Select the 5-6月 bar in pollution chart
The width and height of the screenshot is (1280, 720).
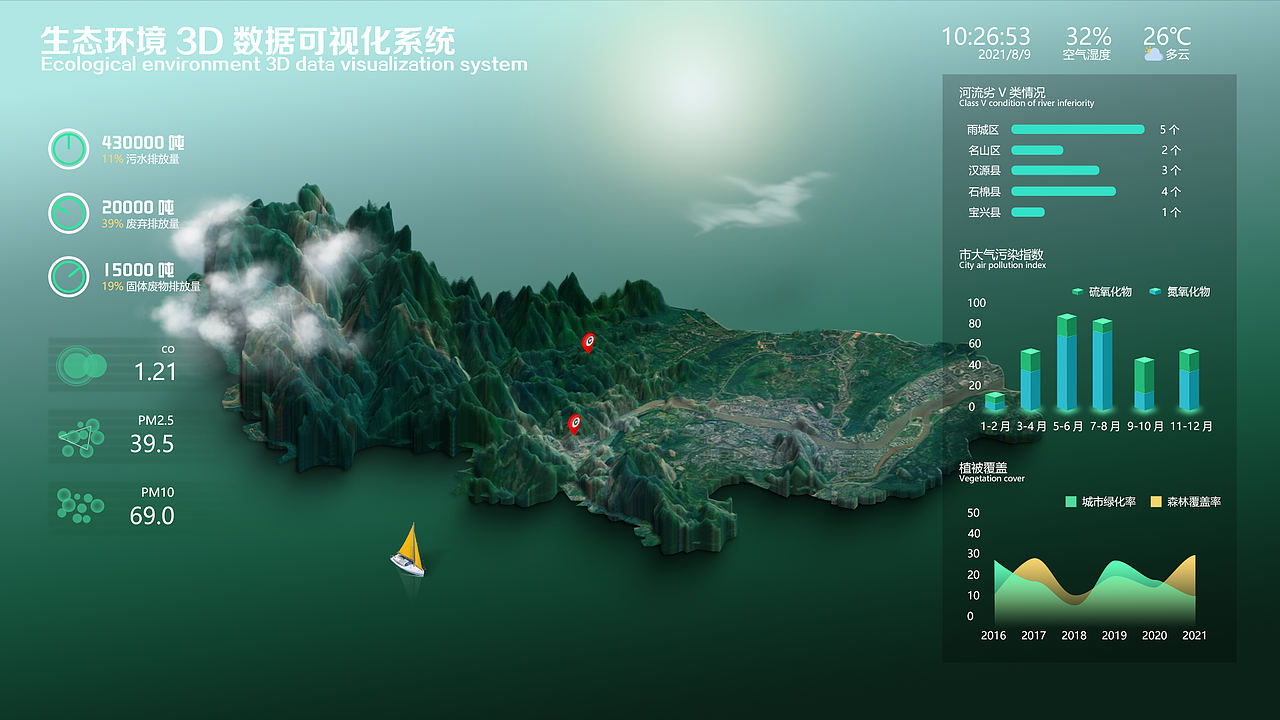[x=1066, y=360]
